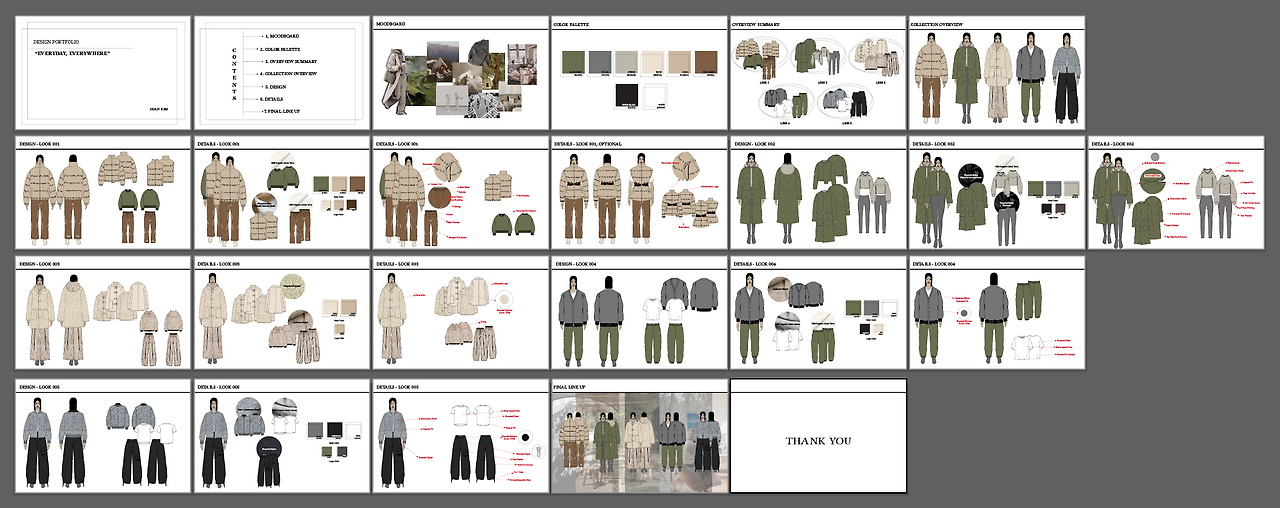
Task: Select Details - Look 001 artboard with fabric swatches
Action: 281,192
